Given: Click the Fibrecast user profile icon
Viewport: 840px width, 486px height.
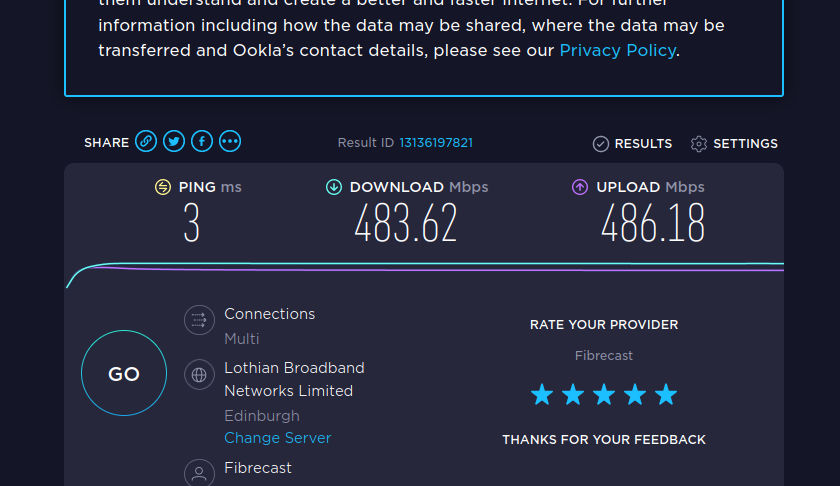Looking at the screenshot, I should (199, 473).
